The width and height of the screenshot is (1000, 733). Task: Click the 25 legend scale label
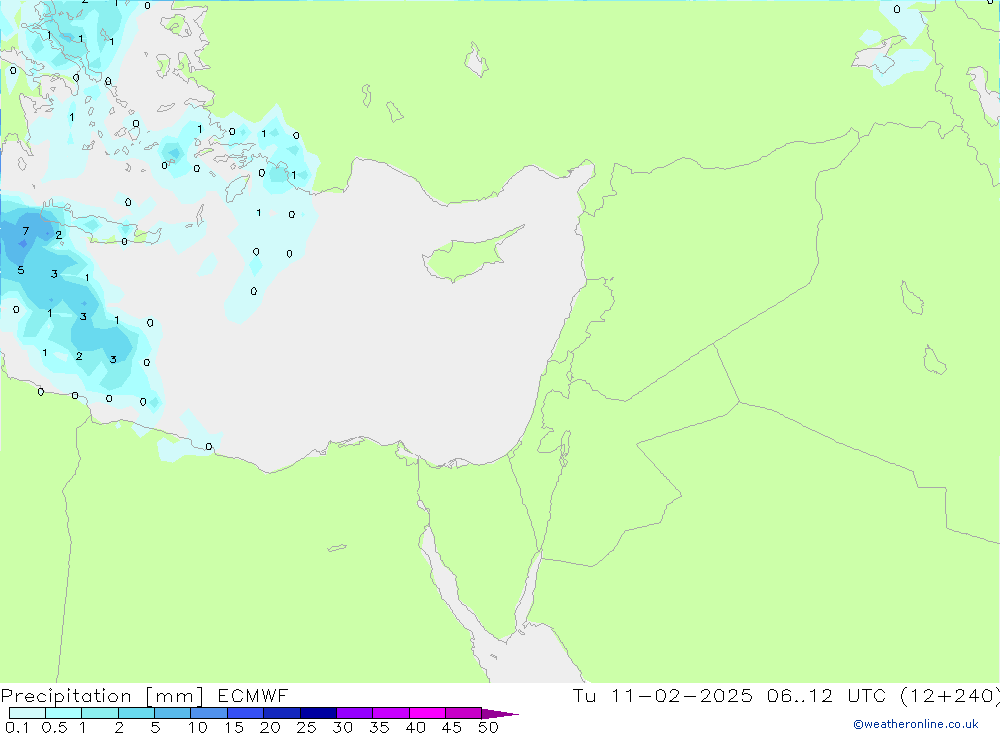coord(306,727)
